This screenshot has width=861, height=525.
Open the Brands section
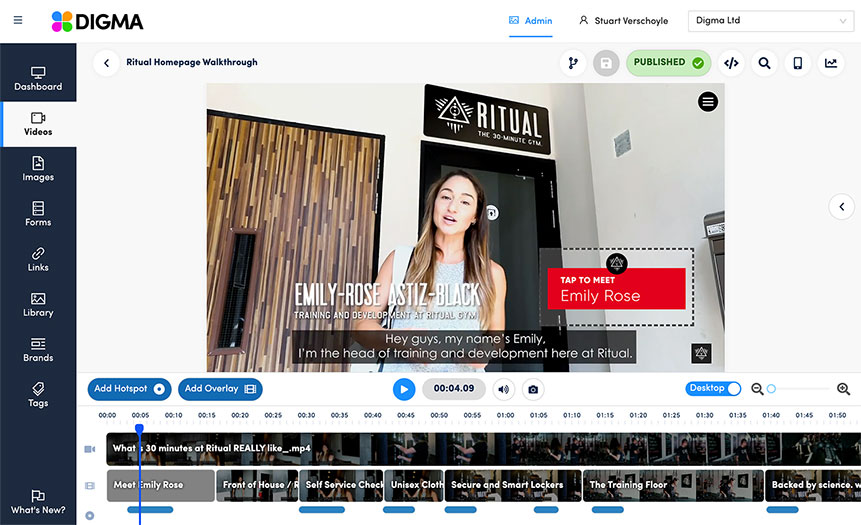coord(38,350)
